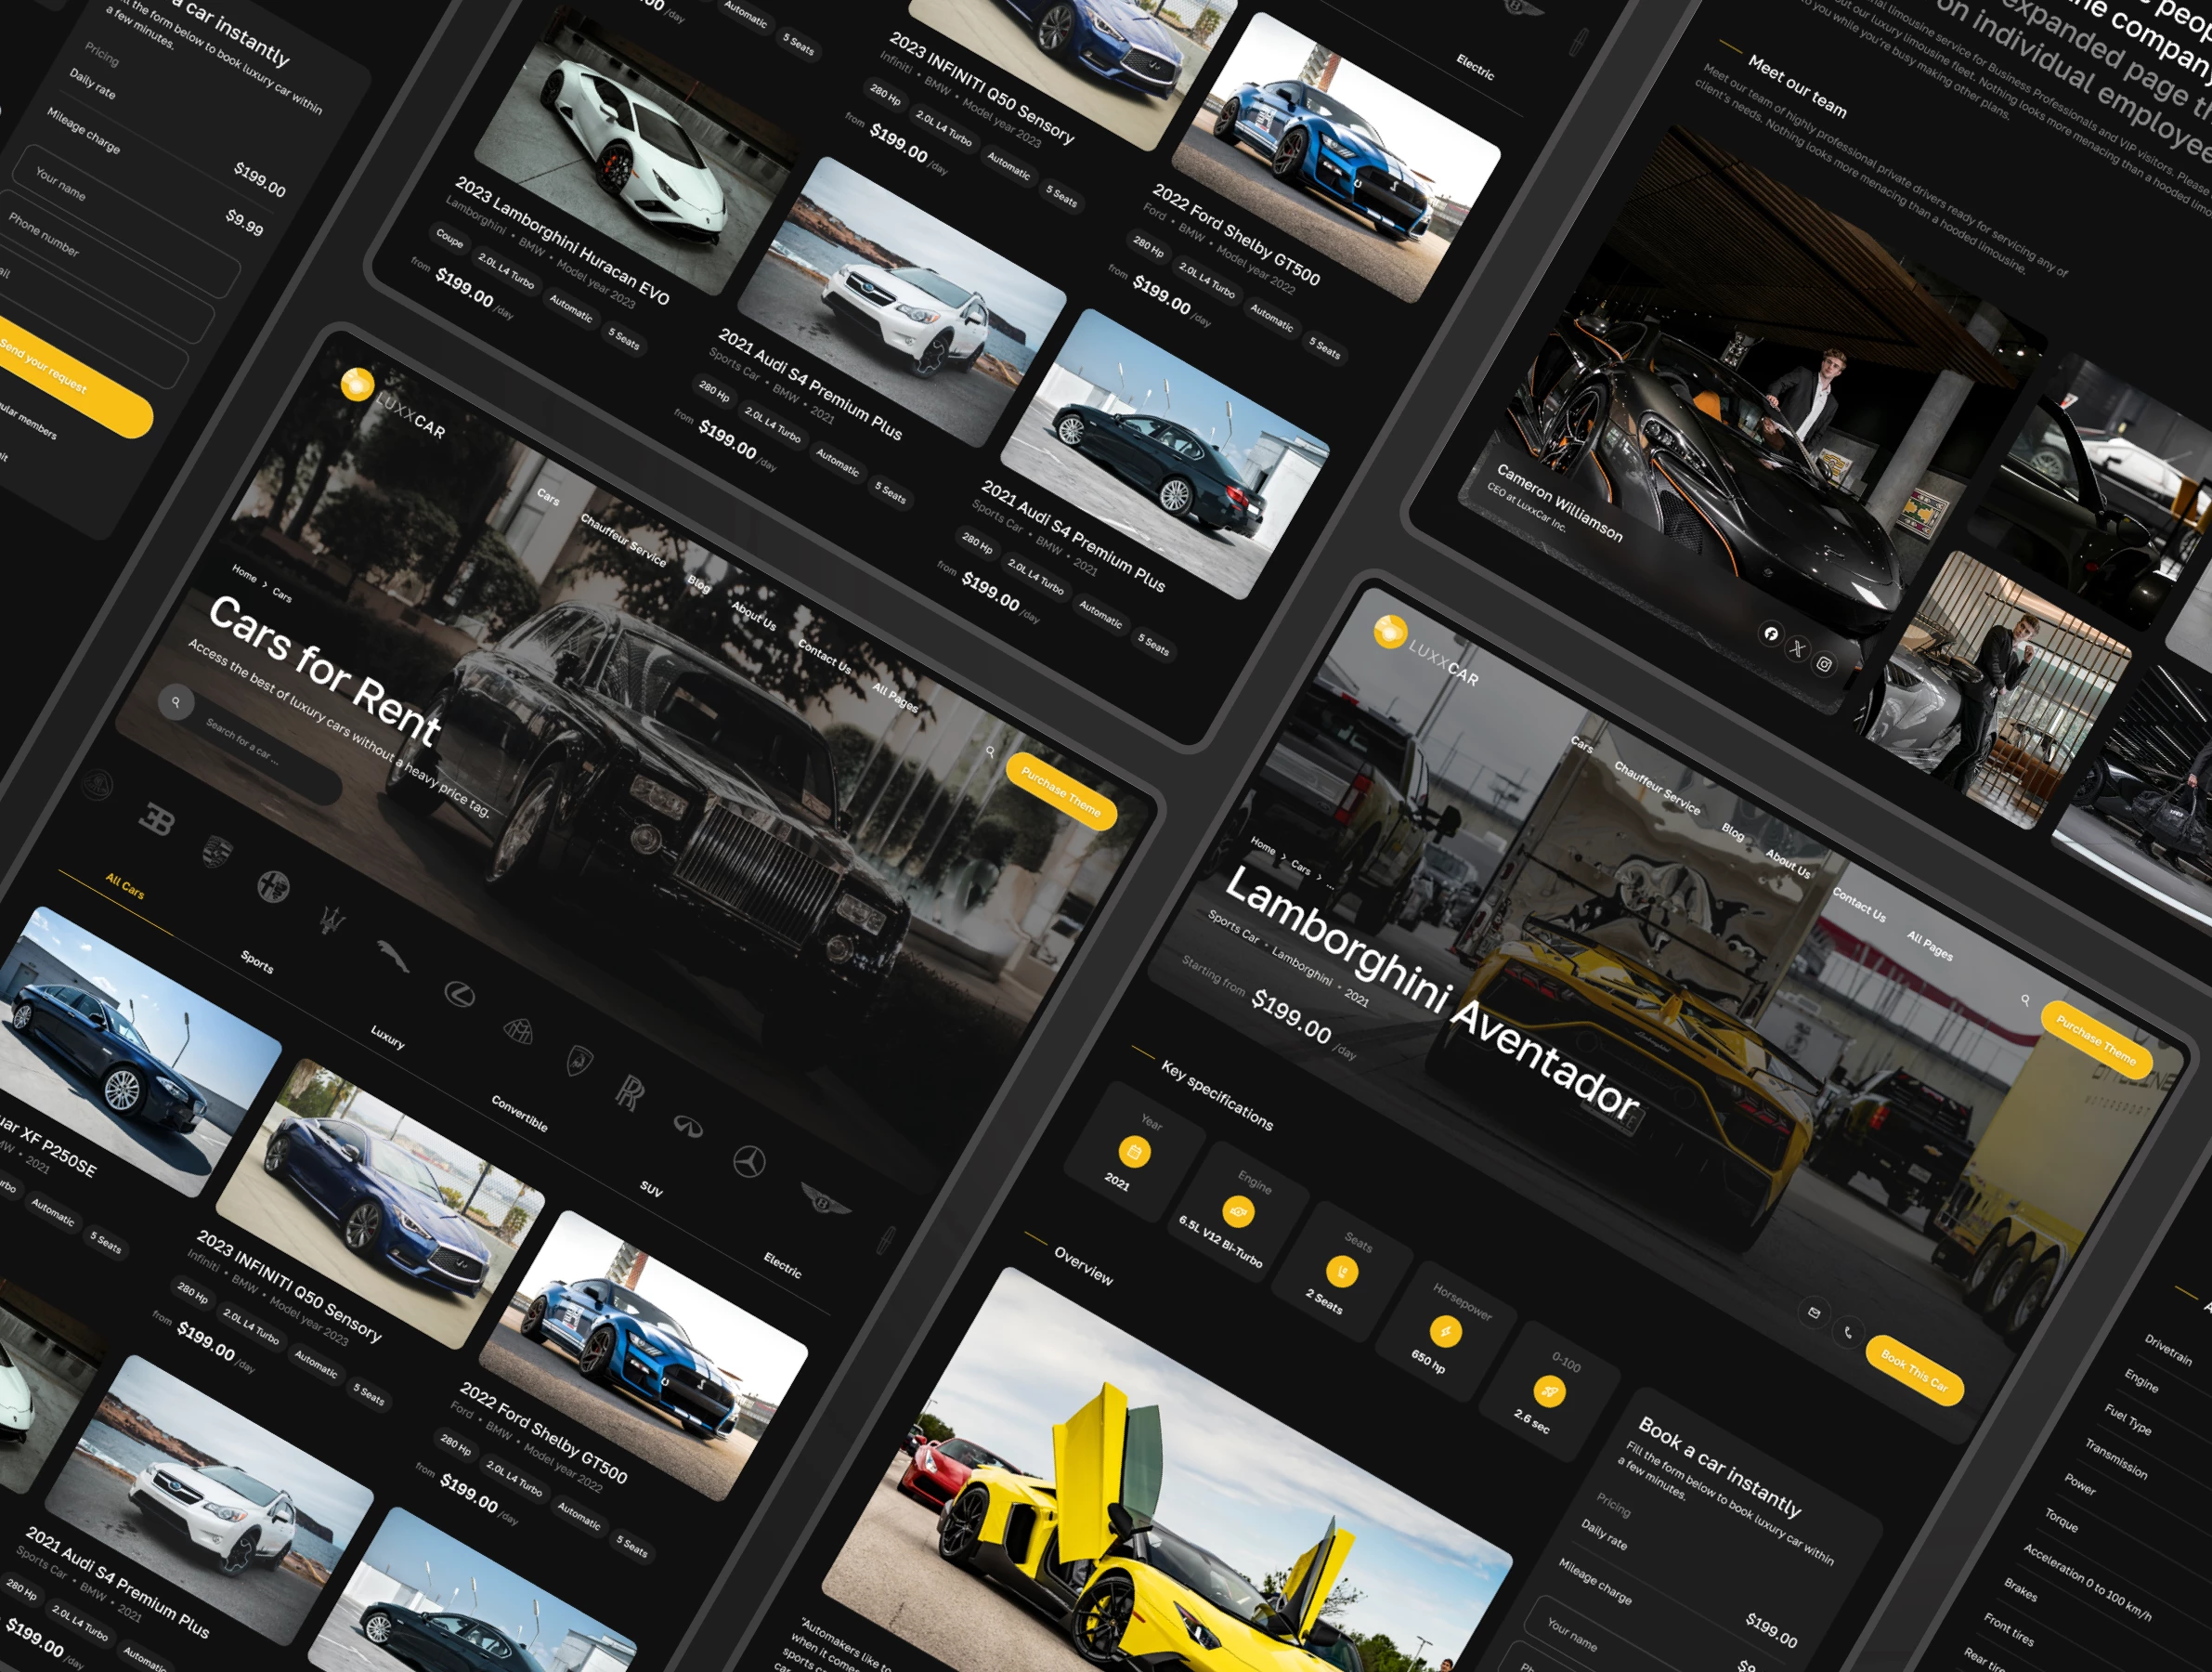Click the '650 hp' horsepower value
Screen dimensions: 2212x1672
click(x=1427, y=1360)
